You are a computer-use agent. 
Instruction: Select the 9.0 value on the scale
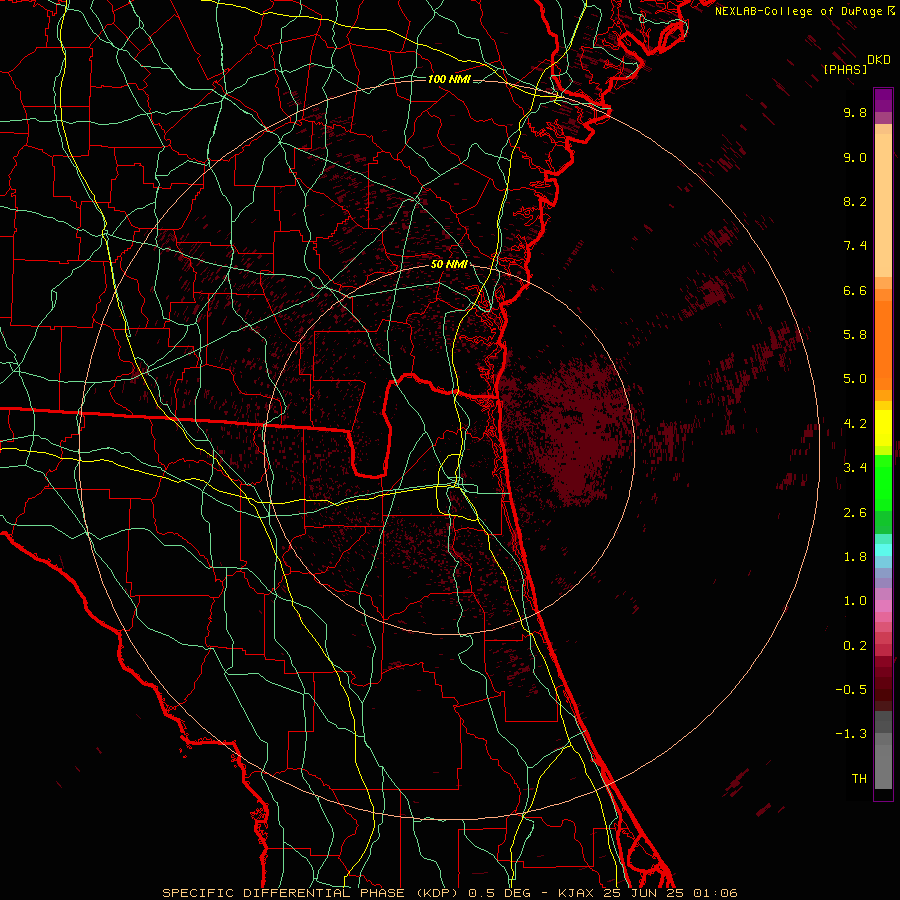(x=855, y=157)
